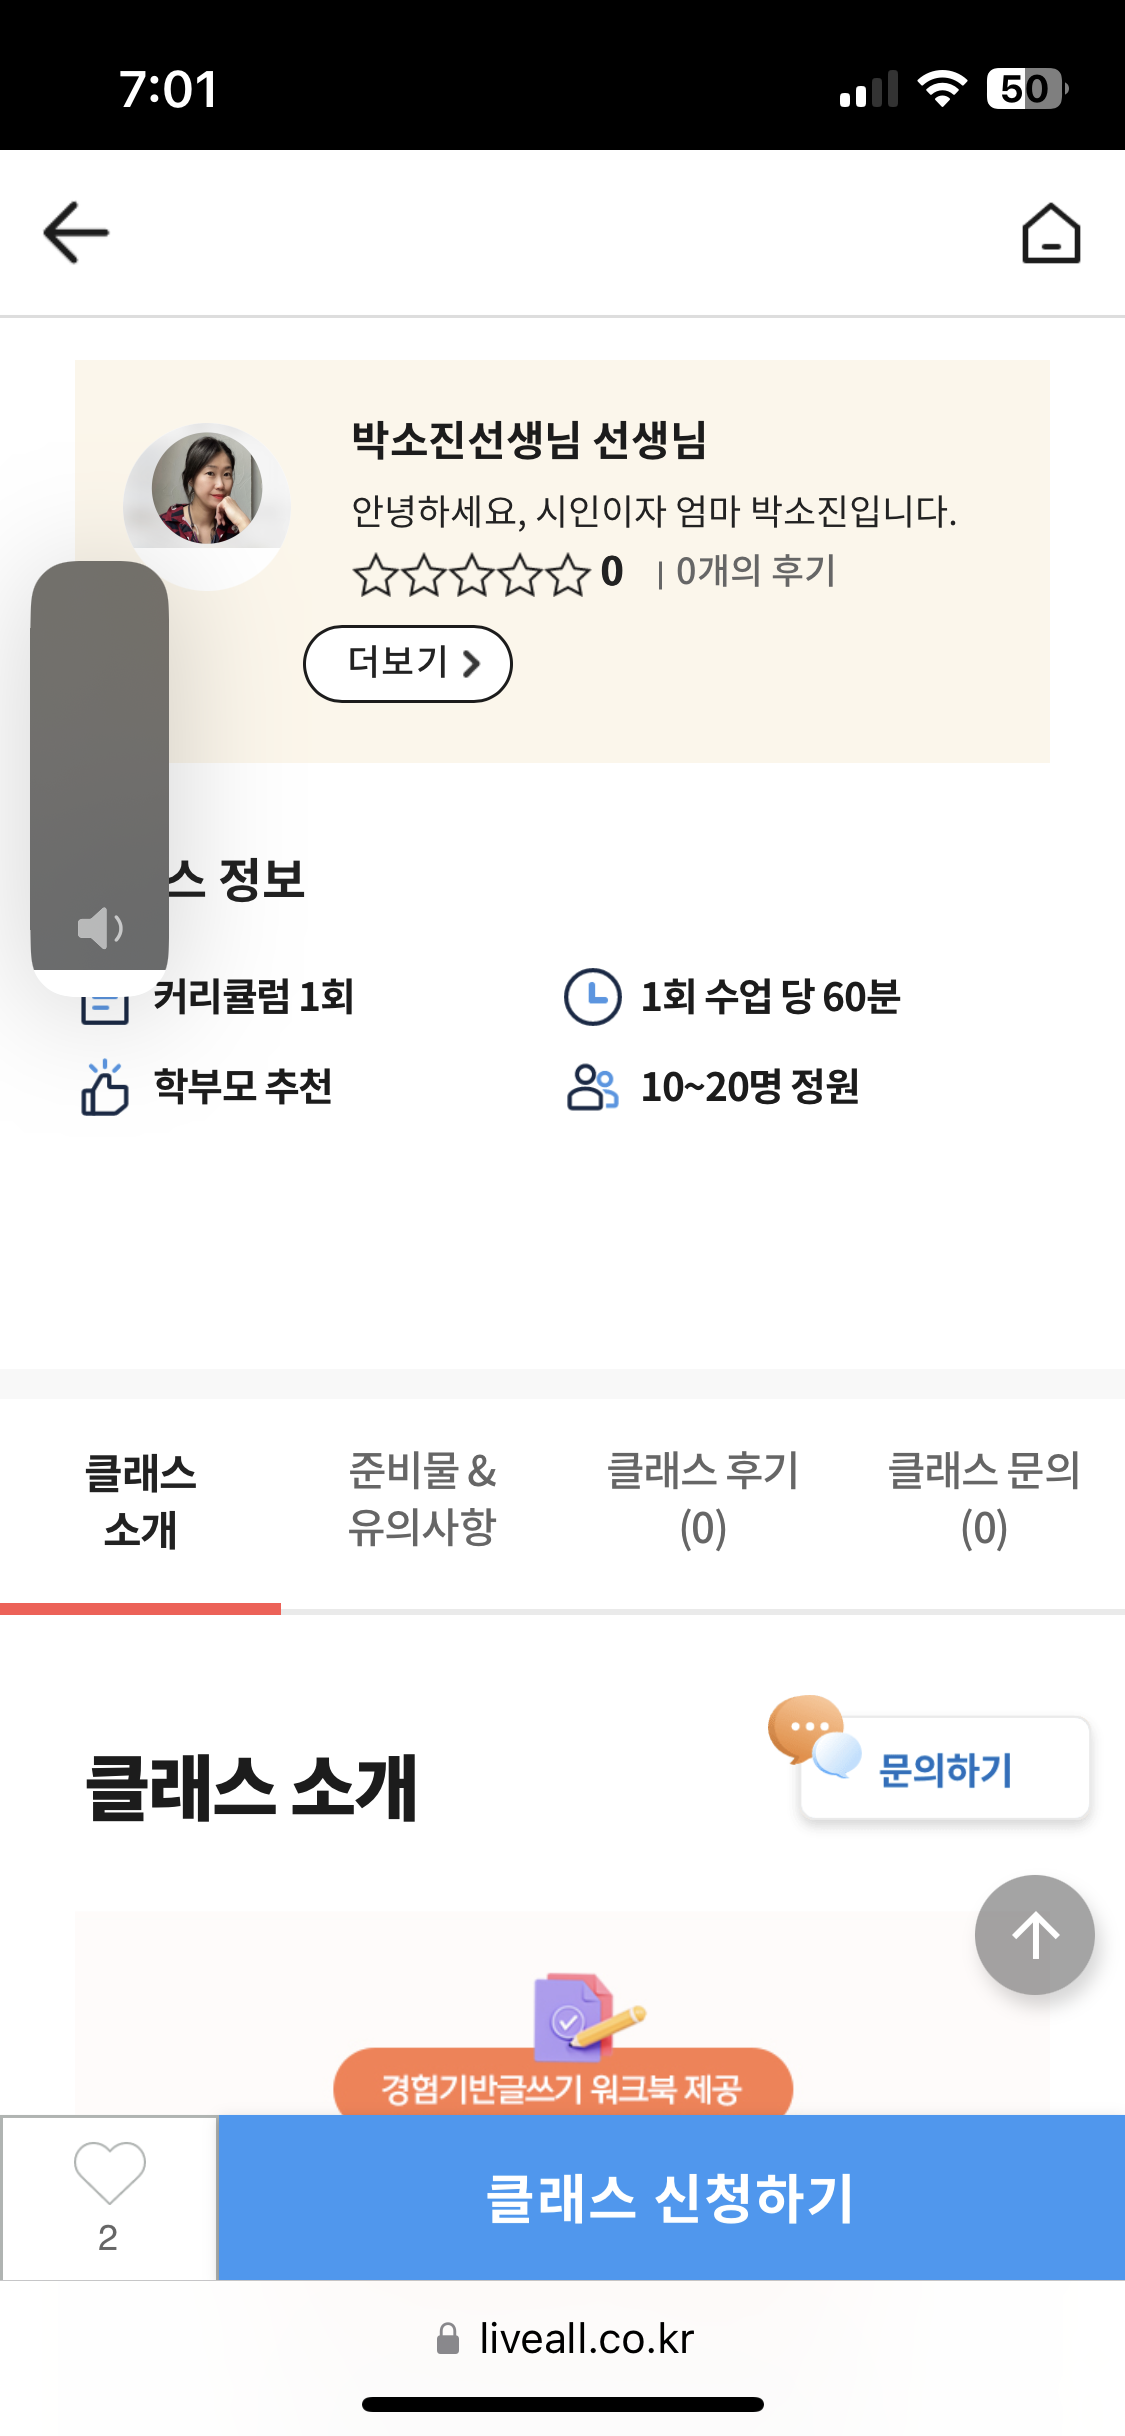1125x2436 pixels.
Task: Go to home via house icon
Action: pos(1050,234)
